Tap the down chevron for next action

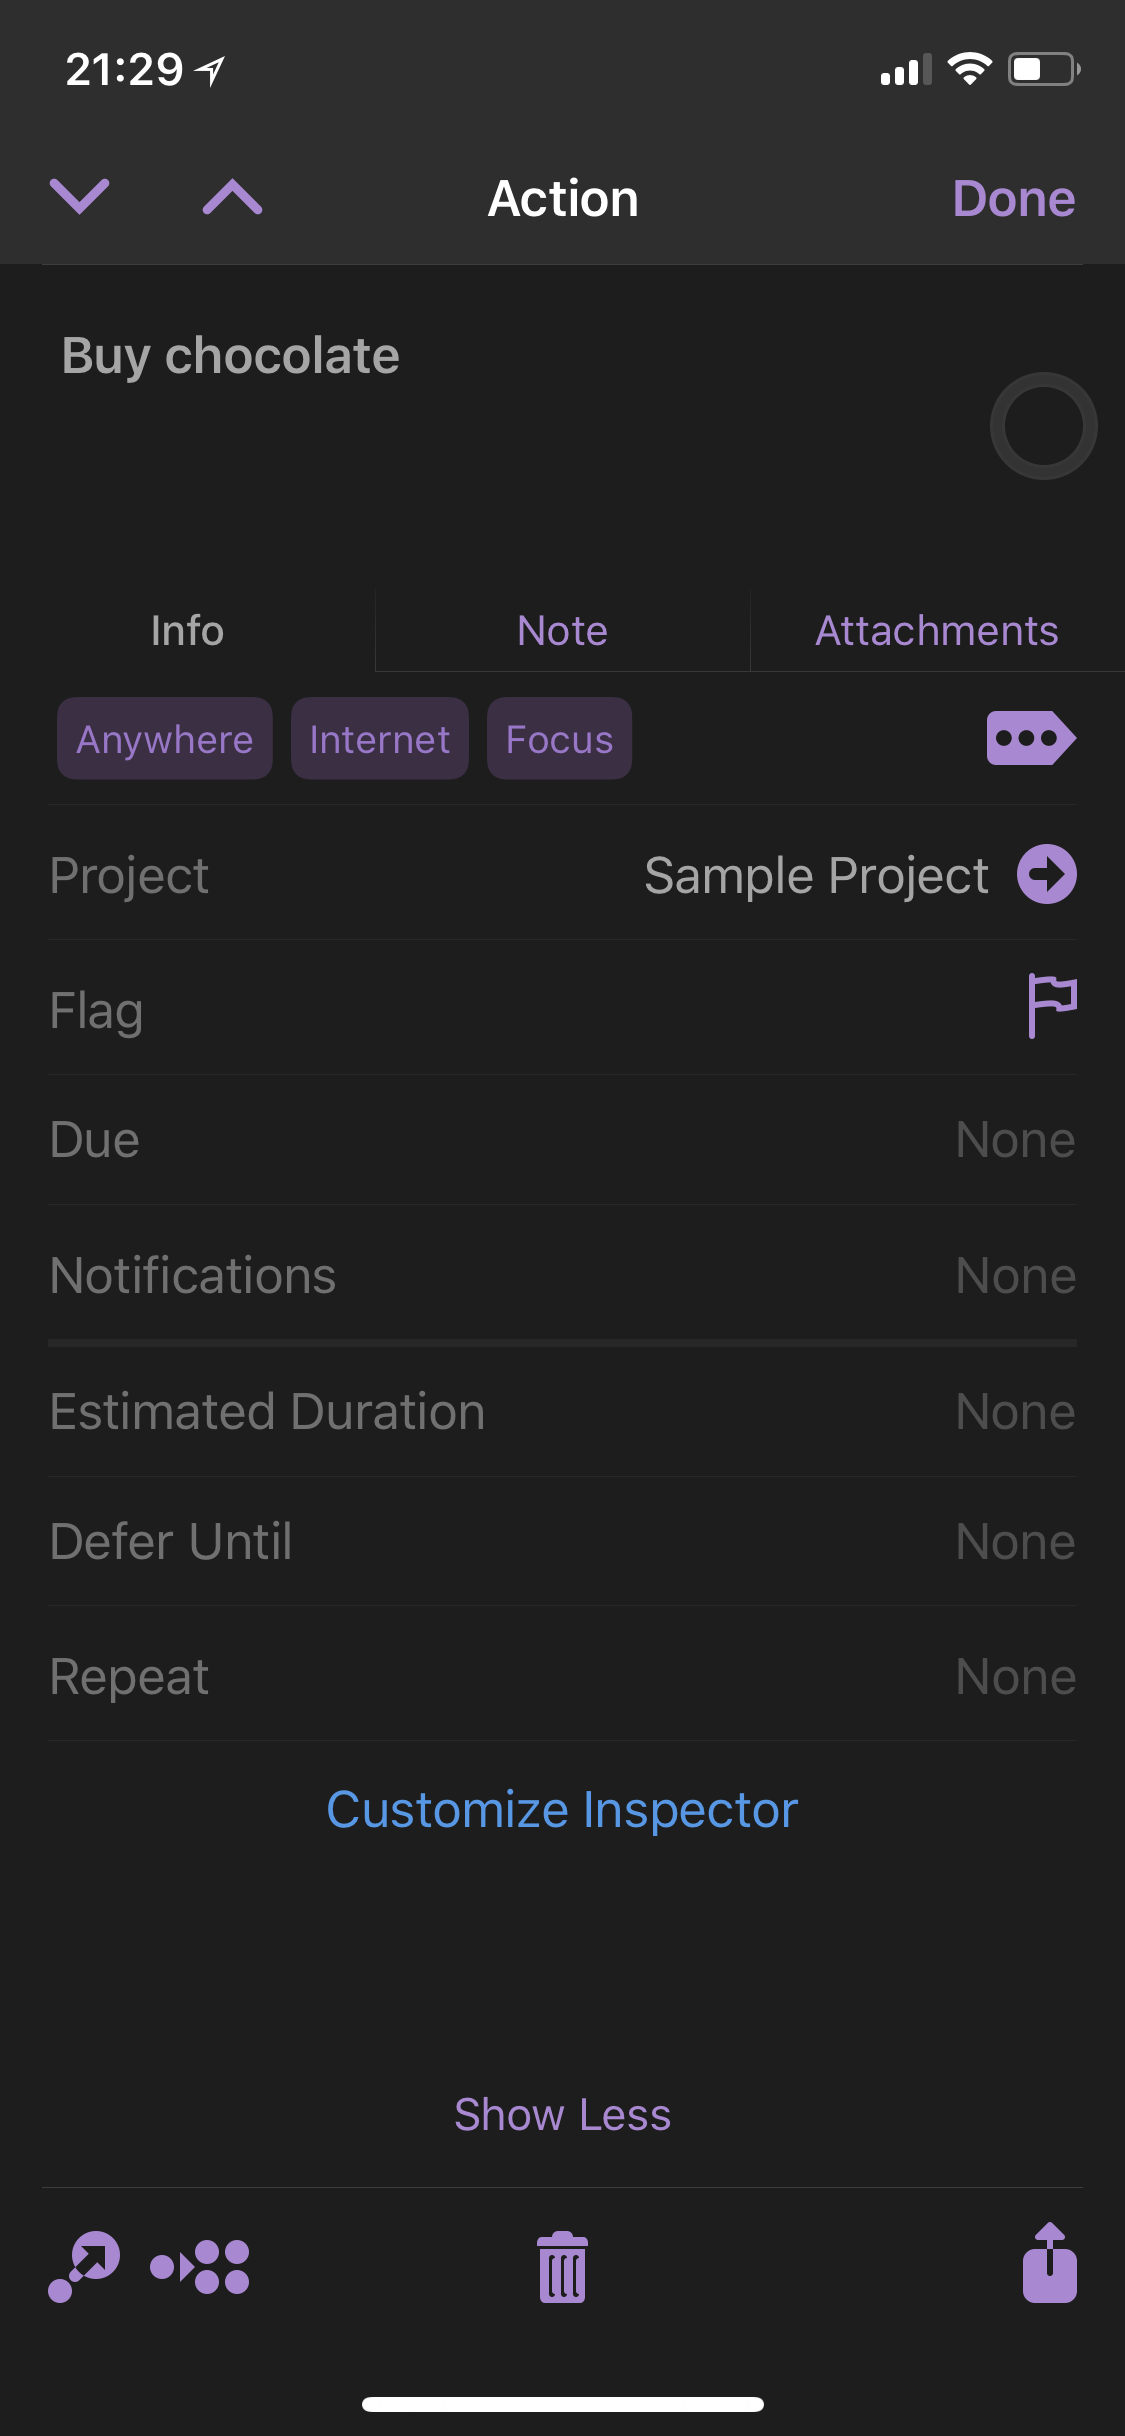click(80, 197)
